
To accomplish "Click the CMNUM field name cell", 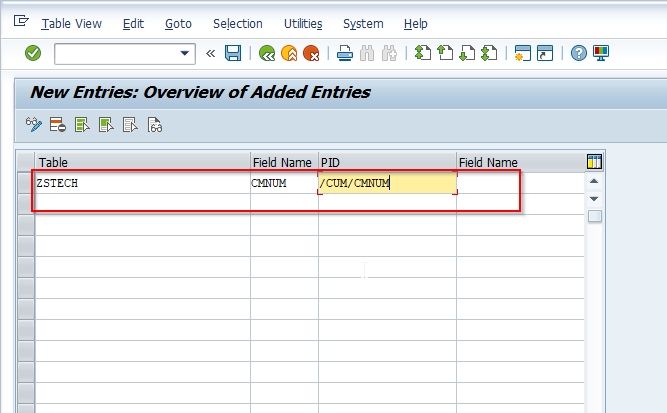I will point(284,183).
